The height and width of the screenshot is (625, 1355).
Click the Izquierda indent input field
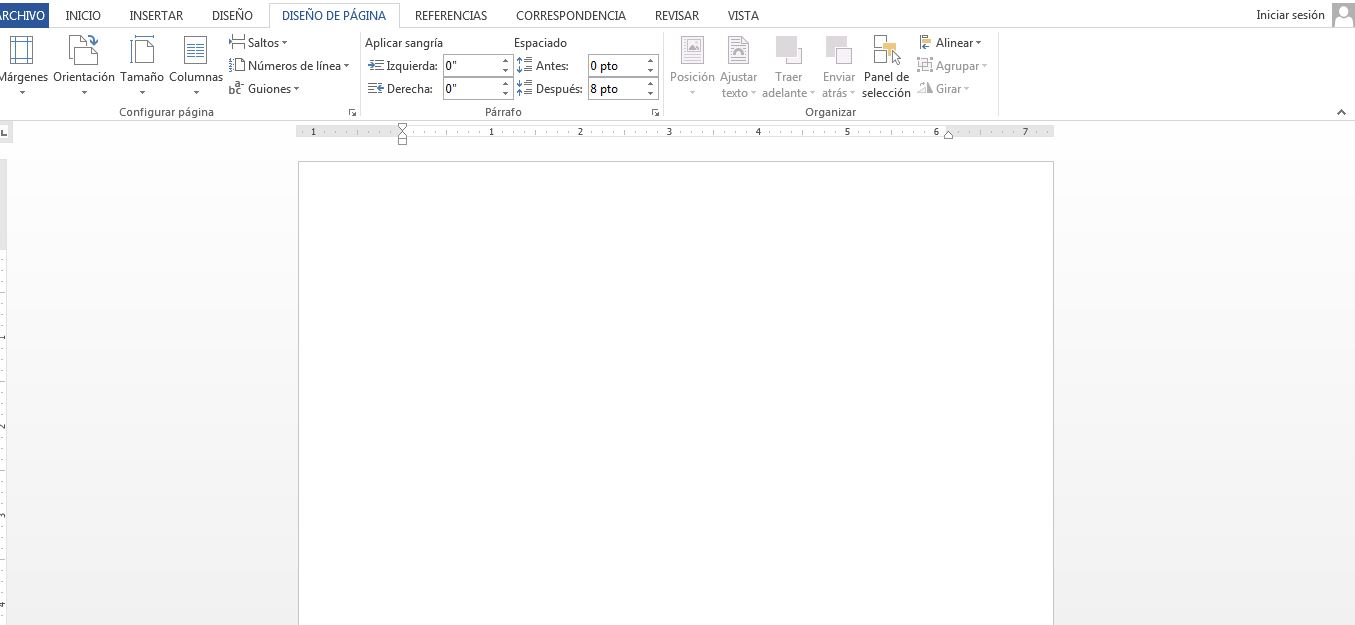[x=471, y=66]
